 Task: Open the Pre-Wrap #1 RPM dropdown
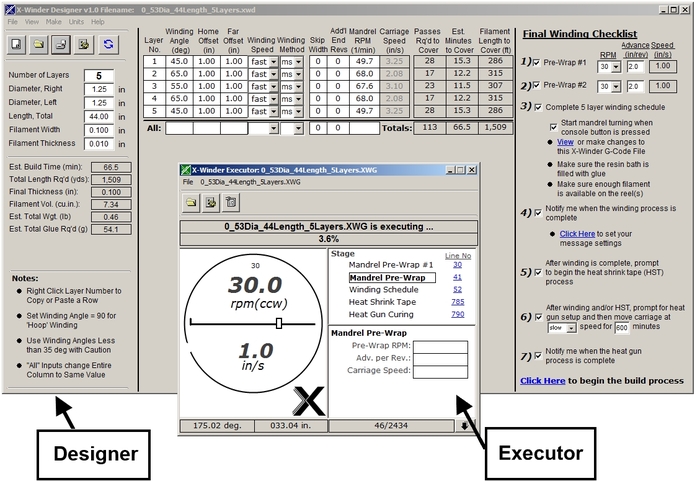pyautogui.click(x=616, y=67)
